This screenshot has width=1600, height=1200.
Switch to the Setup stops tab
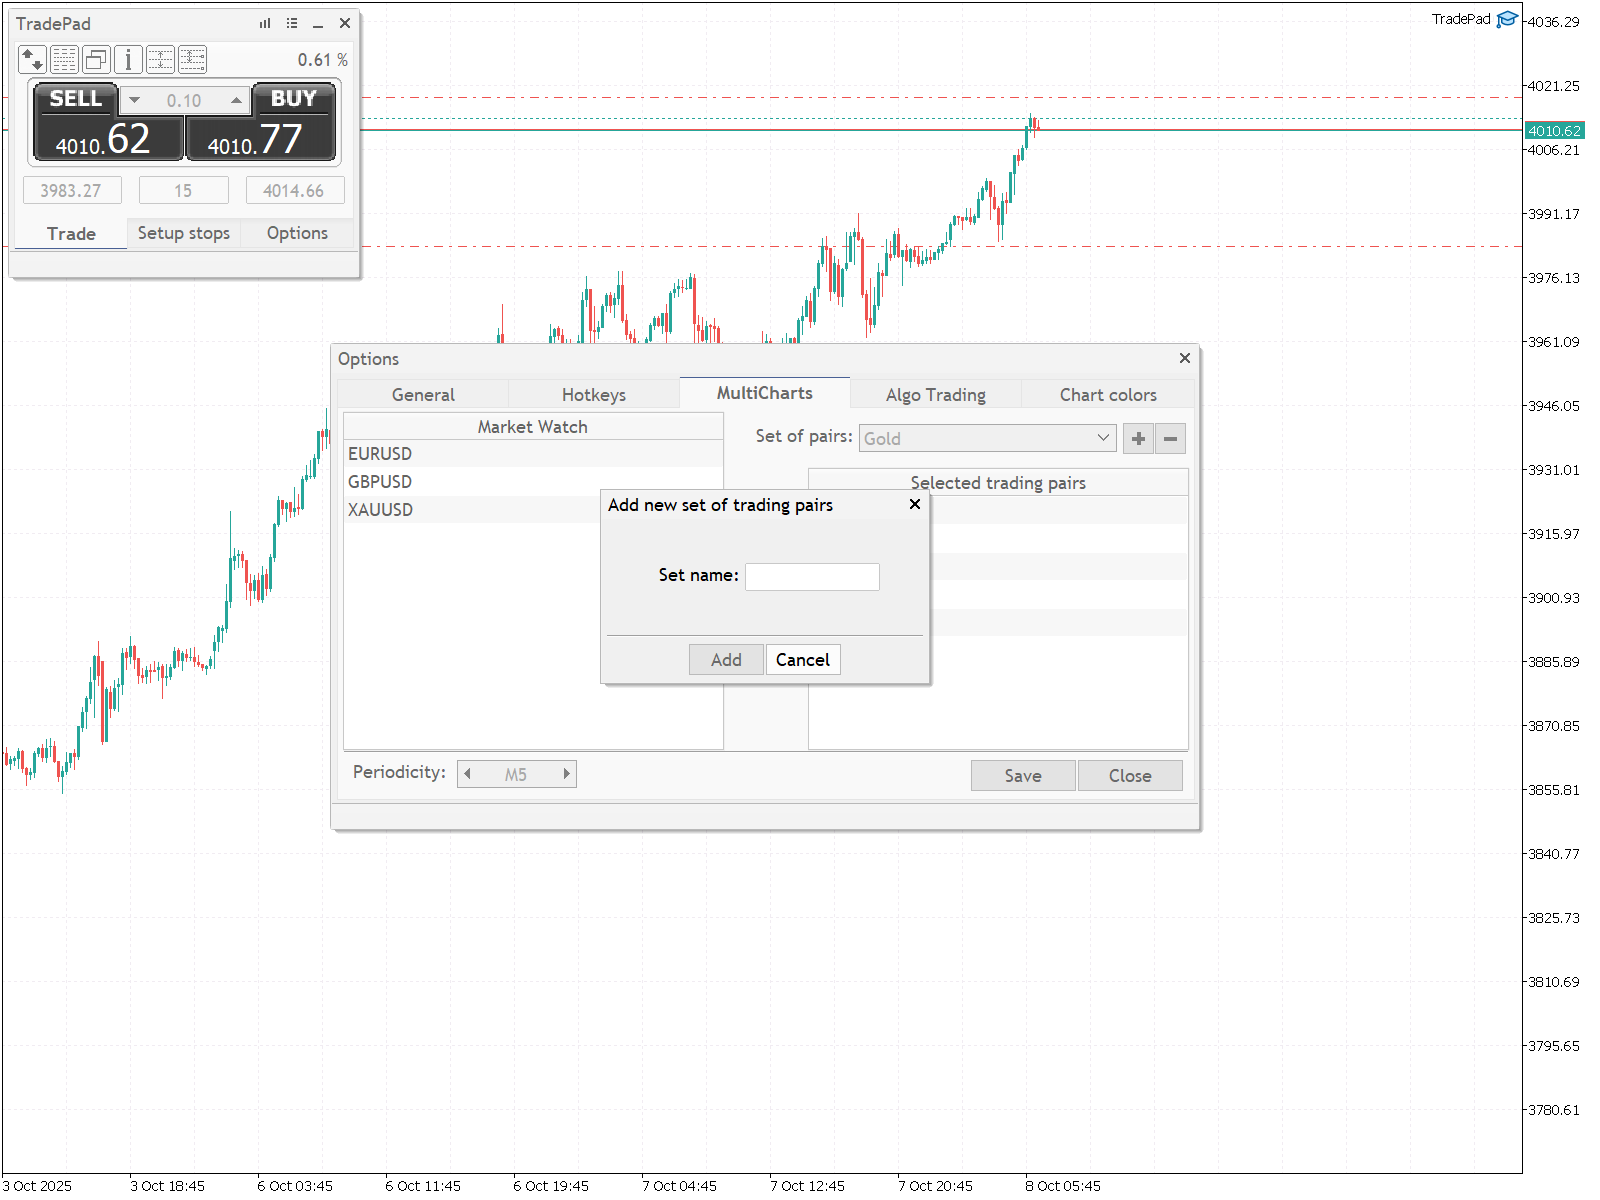pos(184,233)
